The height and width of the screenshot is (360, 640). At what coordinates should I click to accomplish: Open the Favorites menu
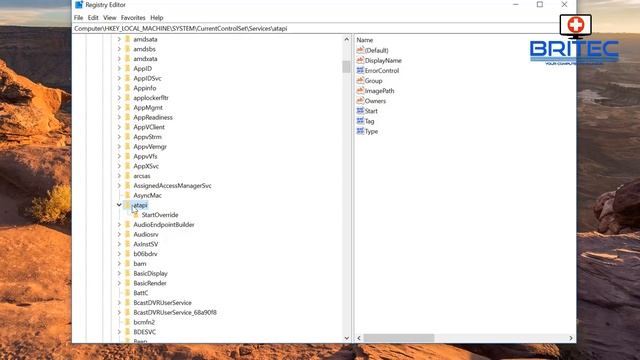click(x=133, y=18)
